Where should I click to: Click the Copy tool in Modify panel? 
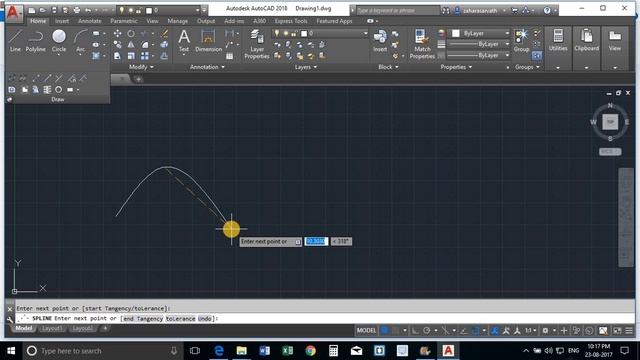click(118, 44)
